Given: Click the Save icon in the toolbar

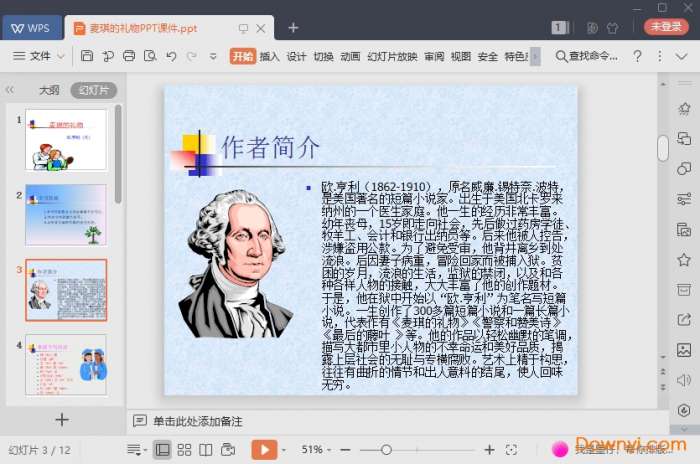Looking at the screenshot, I should (x=87, y=56).
